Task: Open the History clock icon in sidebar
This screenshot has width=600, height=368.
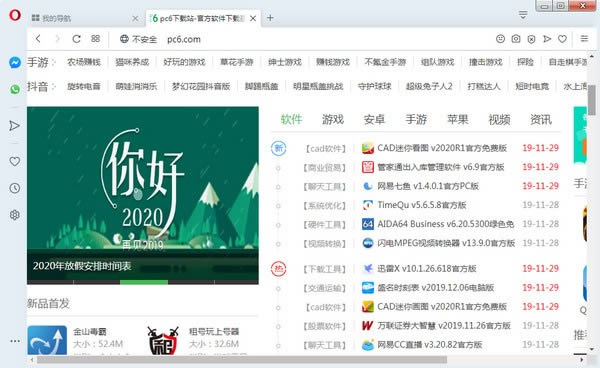Action: coord(15,188)
